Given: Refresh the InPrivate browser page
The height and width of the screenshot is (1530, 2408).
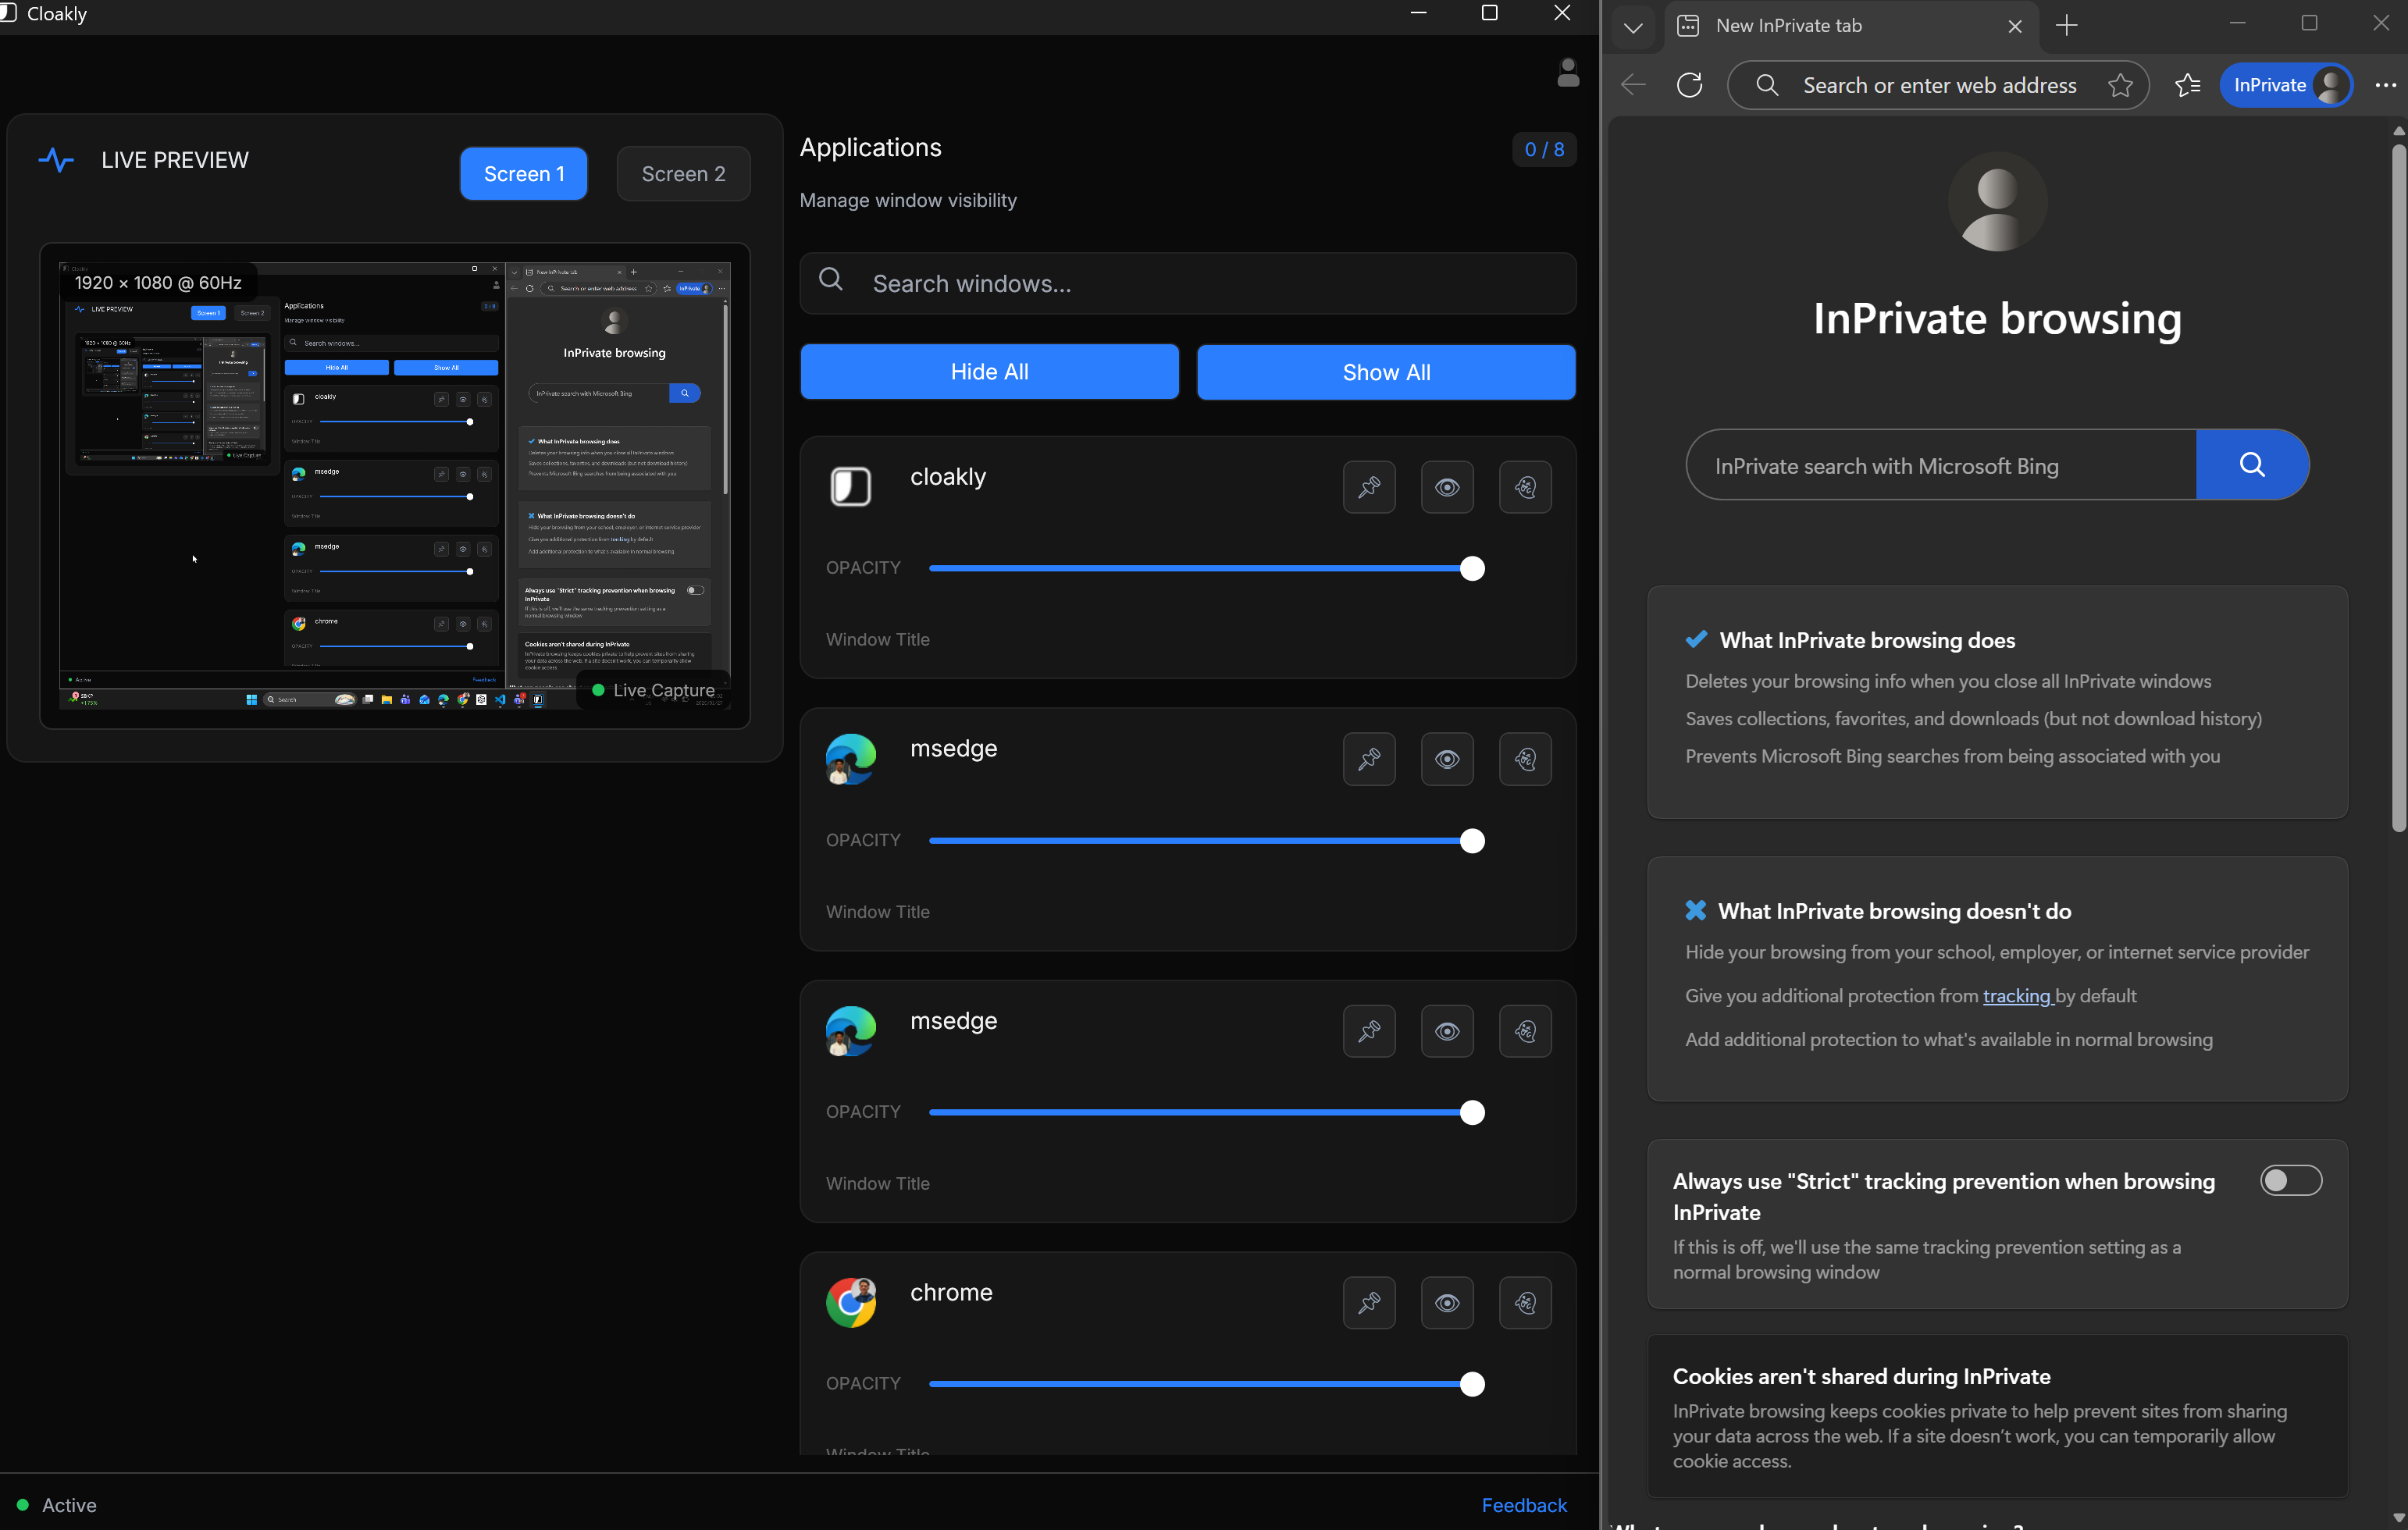Looking at the screenshot, I should (x=1689, y=85).
